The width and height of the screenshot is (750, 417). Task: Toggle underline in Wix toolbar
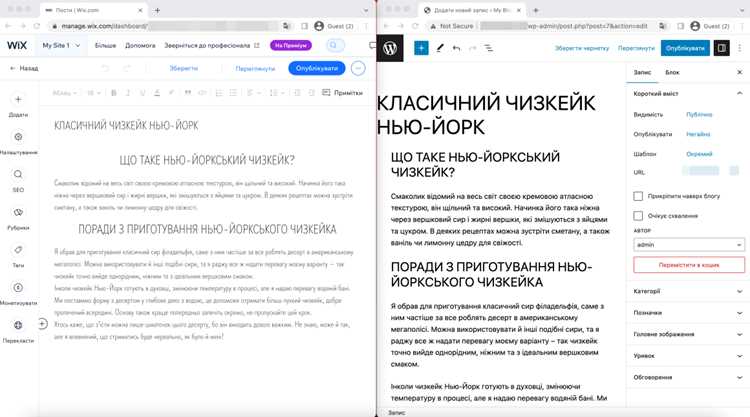[x=142, y=93]
